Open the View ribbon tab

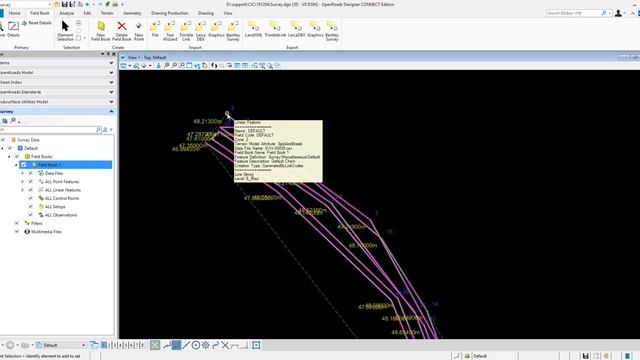[x=228, y=13]
